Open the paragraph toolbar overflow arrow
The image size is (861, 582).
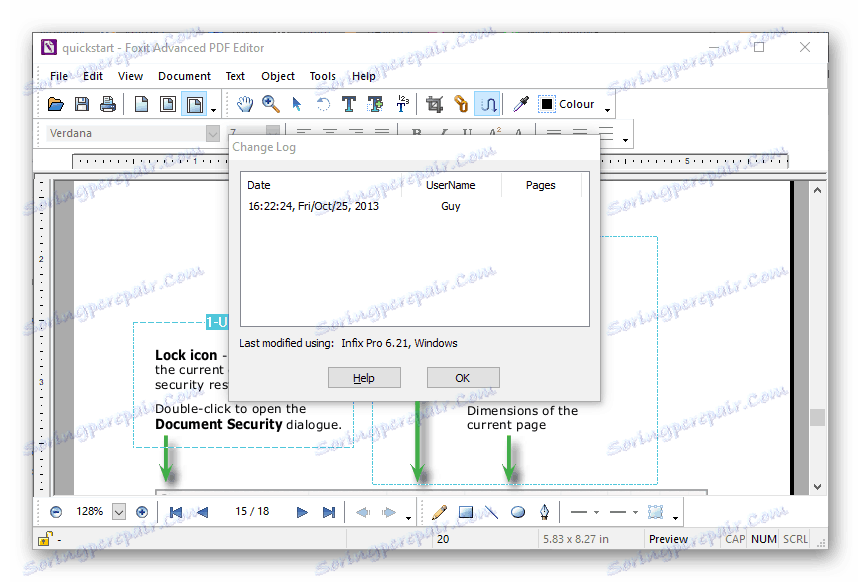[x=625, y=141]
